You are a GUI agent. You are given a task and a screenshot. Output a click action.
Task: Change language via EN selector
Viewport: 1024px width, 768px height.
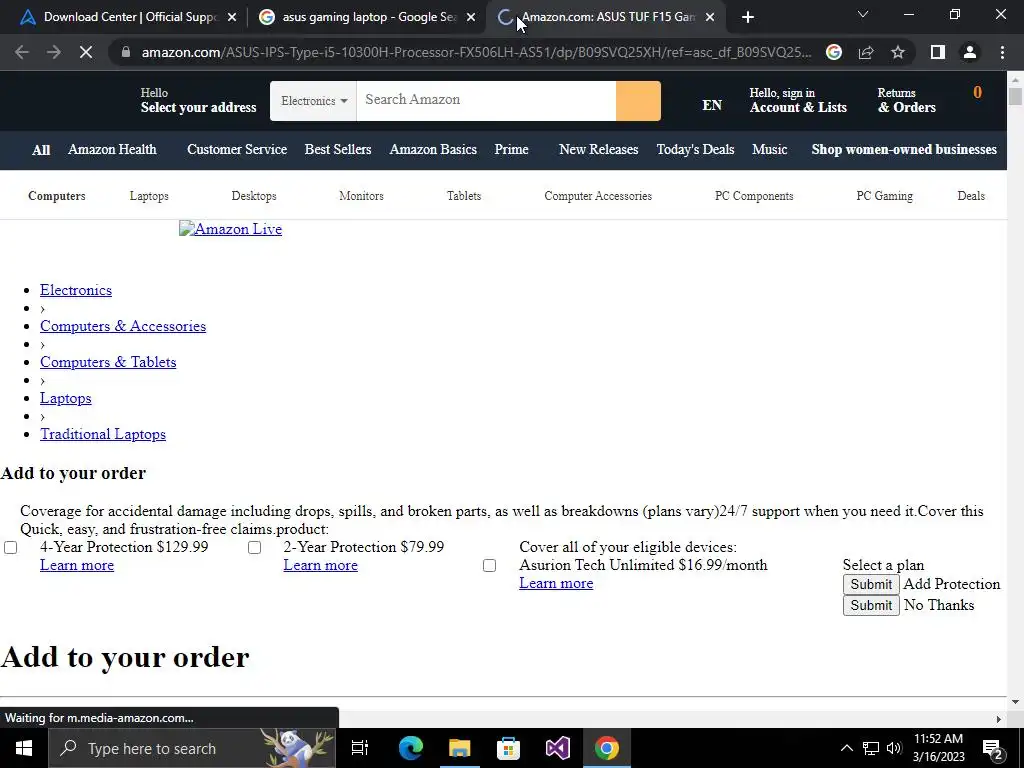point(712,105)
